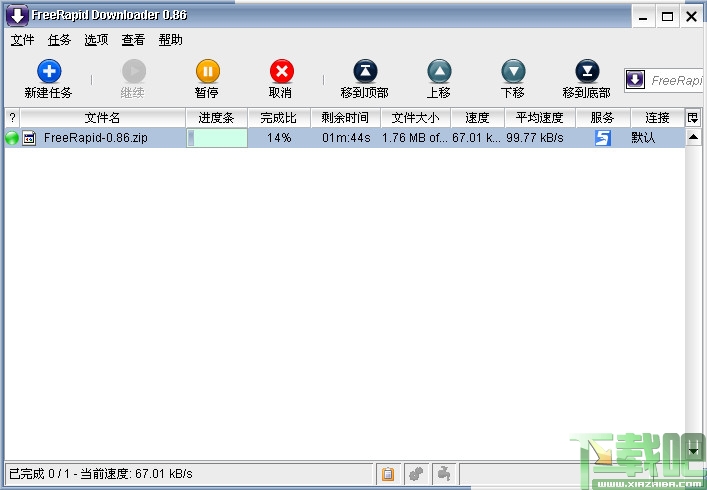Minimize the FreeRapid Downloader window
The width and height of the screenshot is (707, 490).
tap(643, 17)
